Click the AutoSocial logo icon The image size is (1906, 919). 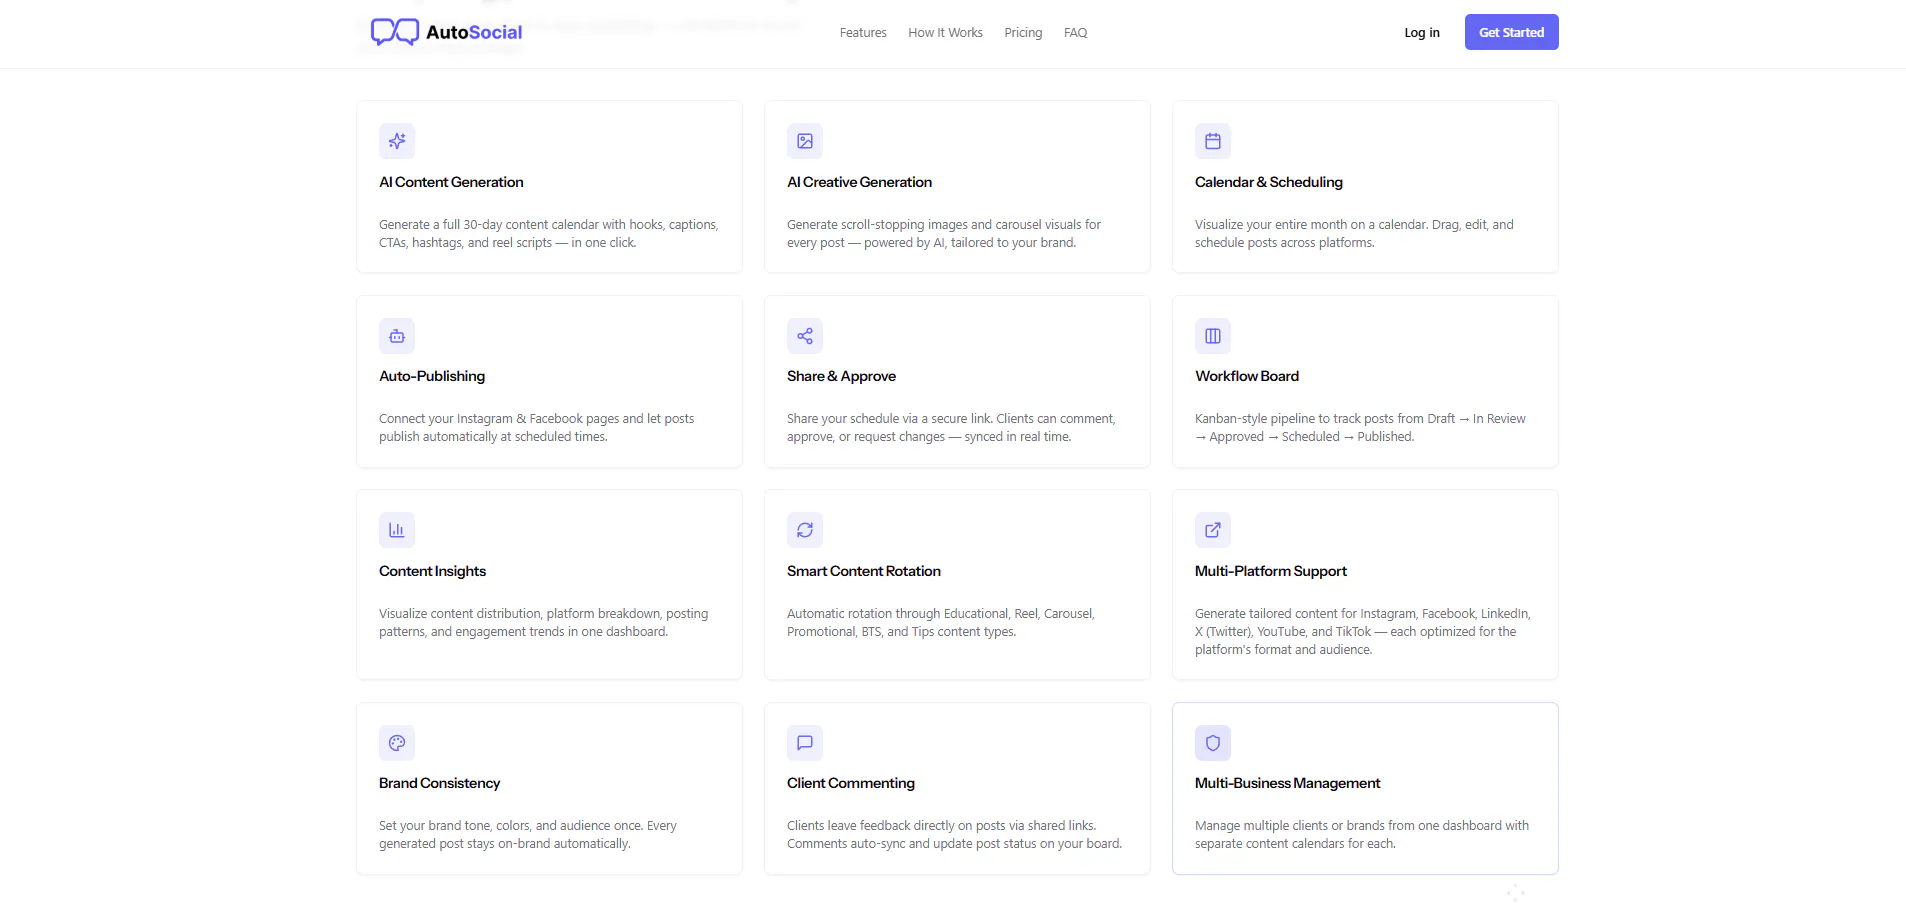coord(395,32)
